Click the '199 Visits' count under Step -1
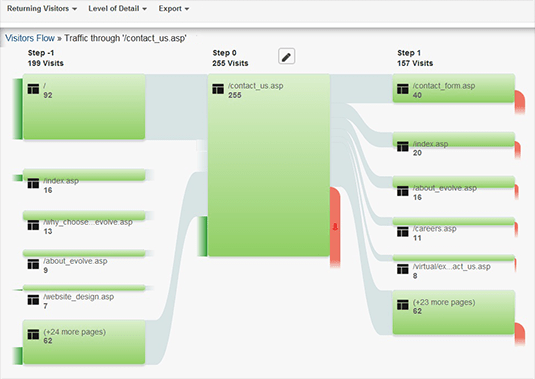The width and height of the screenshot is (535, 379). [46, 63]
